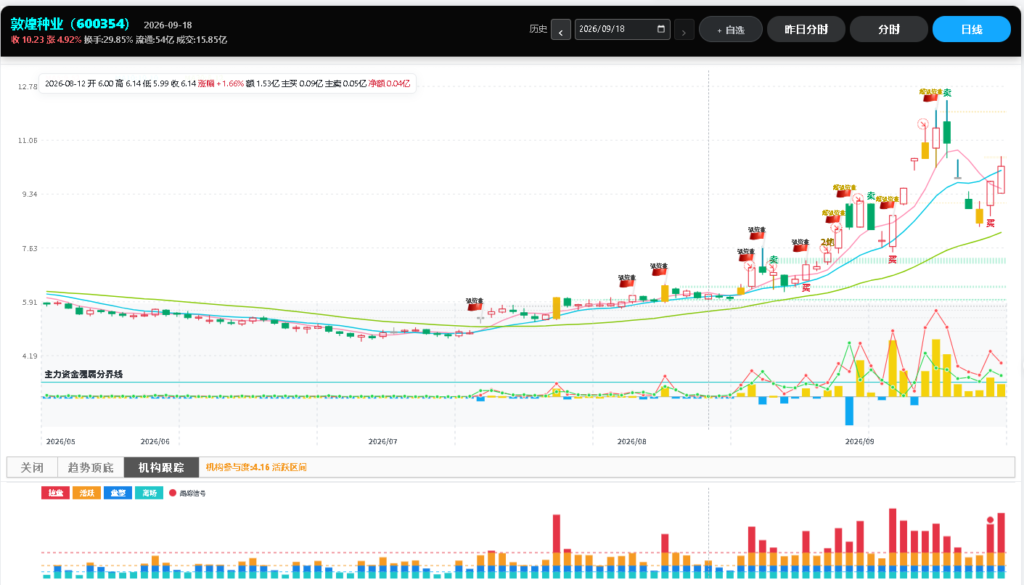Click the 2进 marker on the candlestick chart

[827, 242]
